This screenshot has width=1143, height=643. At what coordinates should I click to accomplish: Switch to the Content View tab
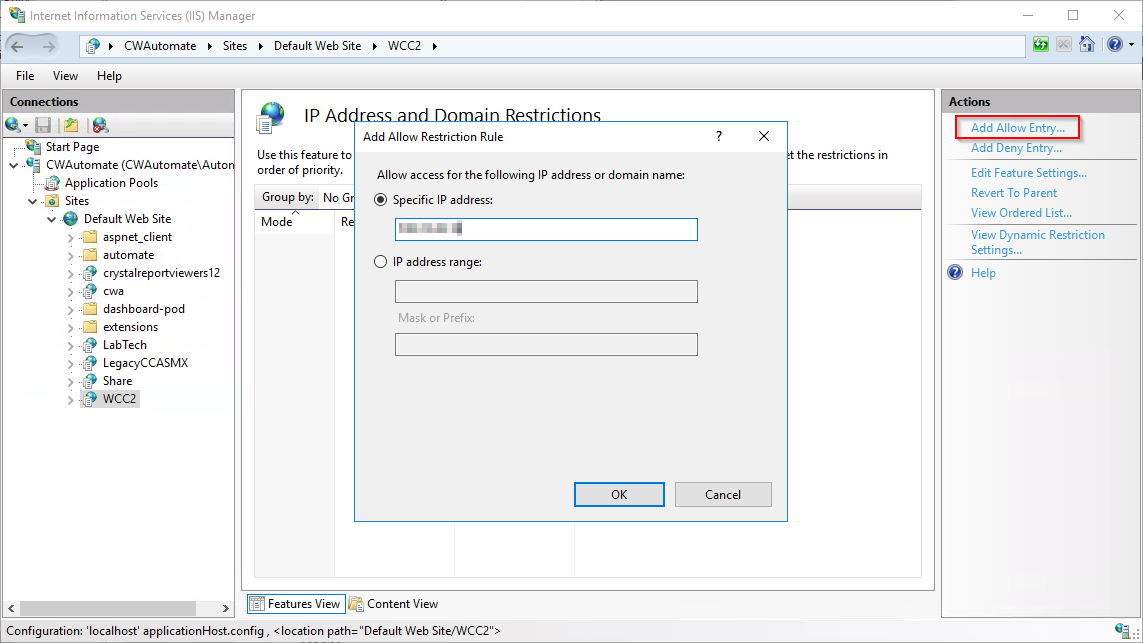tap(394, 604)
